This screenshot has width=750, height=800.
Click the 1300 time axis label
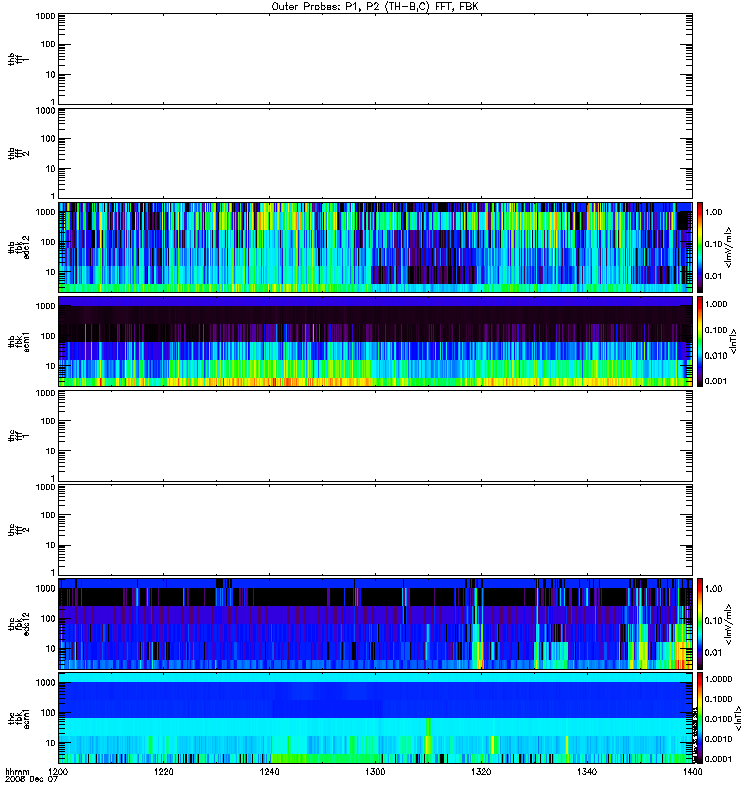tap(375, 772)
